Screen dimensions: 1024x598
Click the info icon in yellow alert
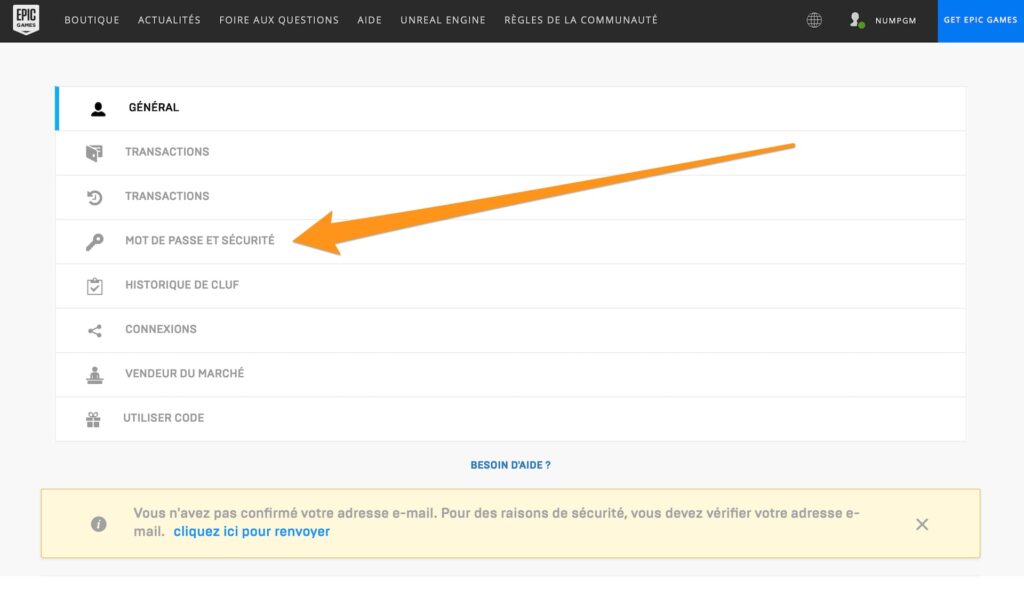(98, 524)
